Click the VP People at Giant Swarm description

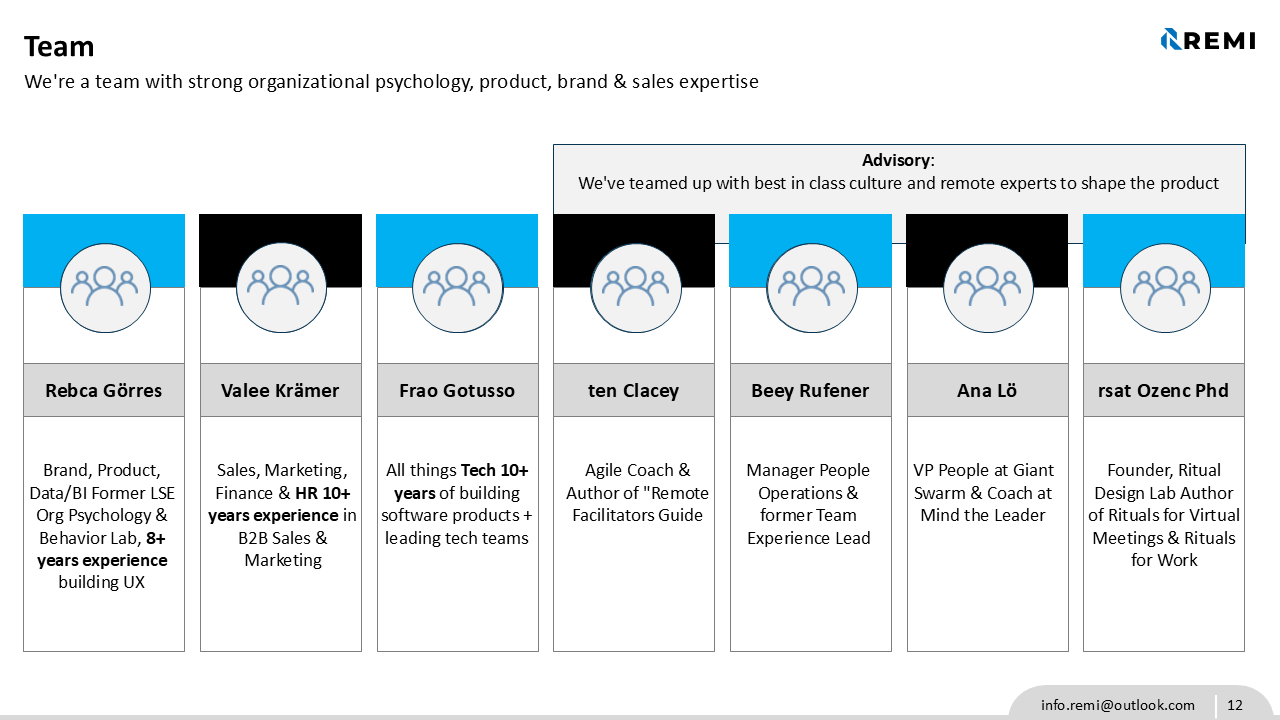tap(983, 492)
